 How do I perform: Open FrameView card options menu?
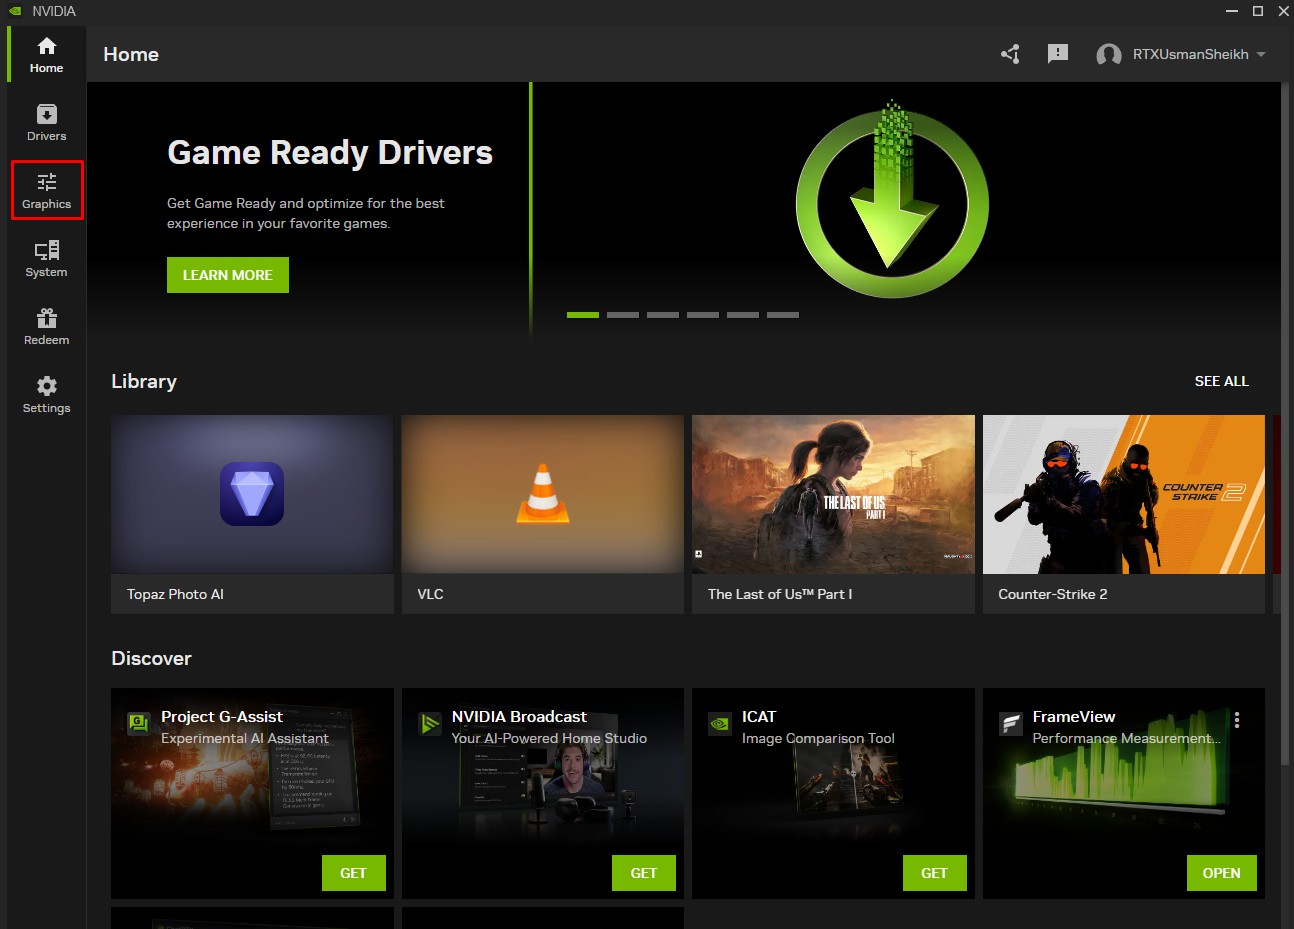pos(1237,720)
